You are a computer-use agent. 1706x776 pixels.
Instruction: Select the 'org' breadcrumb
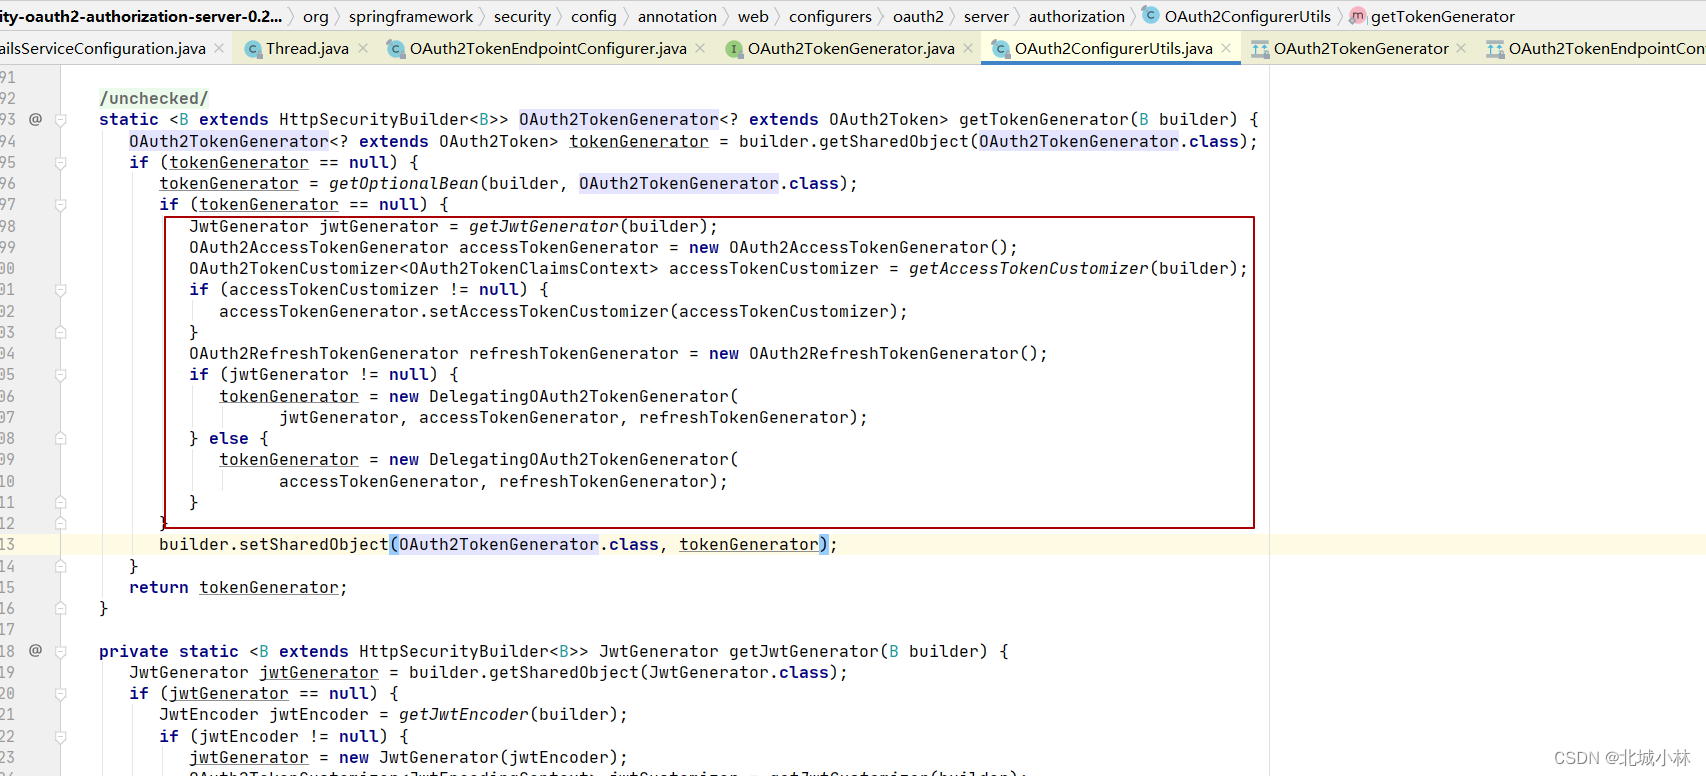(316, 16)
